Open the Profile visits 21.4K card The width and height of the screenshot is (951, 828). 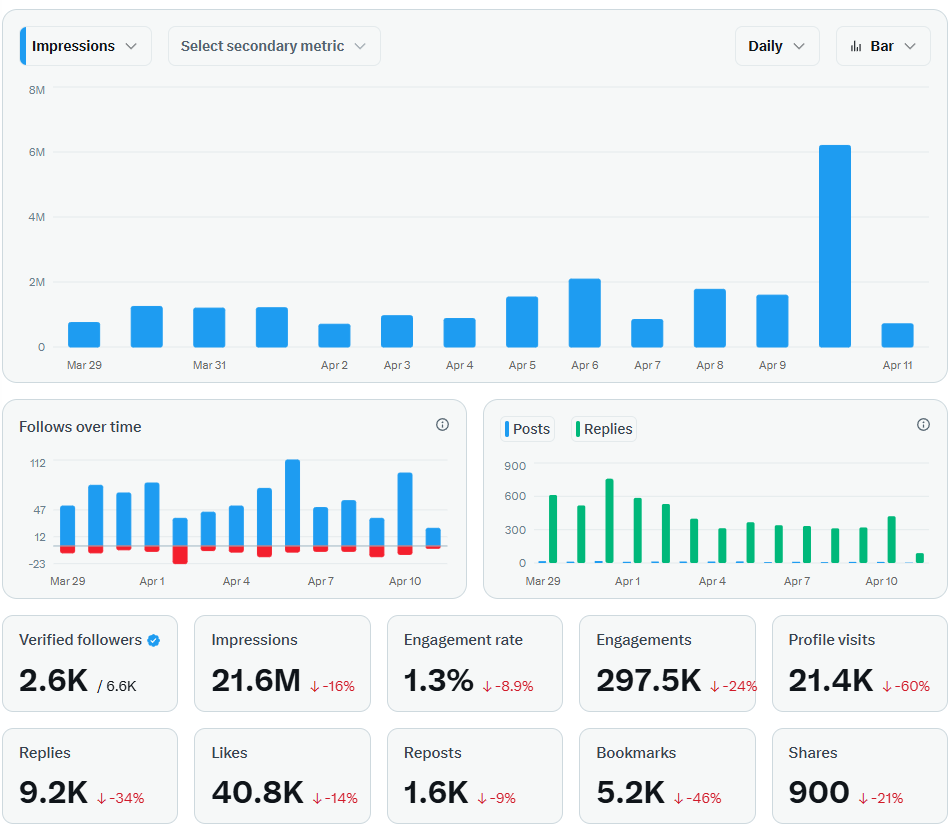click(859, 663)
